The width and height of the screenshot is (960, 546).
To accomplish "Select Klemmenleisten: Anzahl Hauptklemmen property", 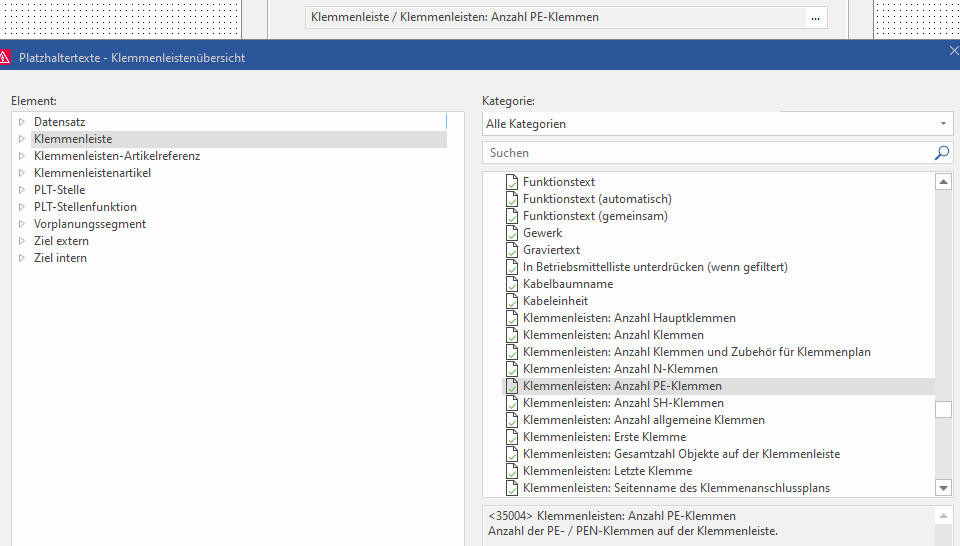I will tap(629, 318).
